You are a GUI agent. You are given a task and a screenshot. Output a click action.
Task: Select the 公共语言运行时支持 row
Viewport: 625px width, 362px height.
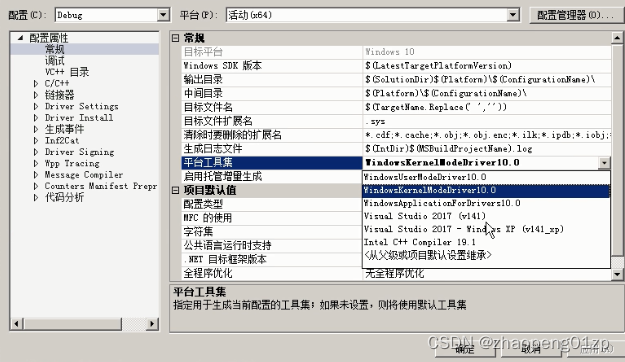pos(272,246)
